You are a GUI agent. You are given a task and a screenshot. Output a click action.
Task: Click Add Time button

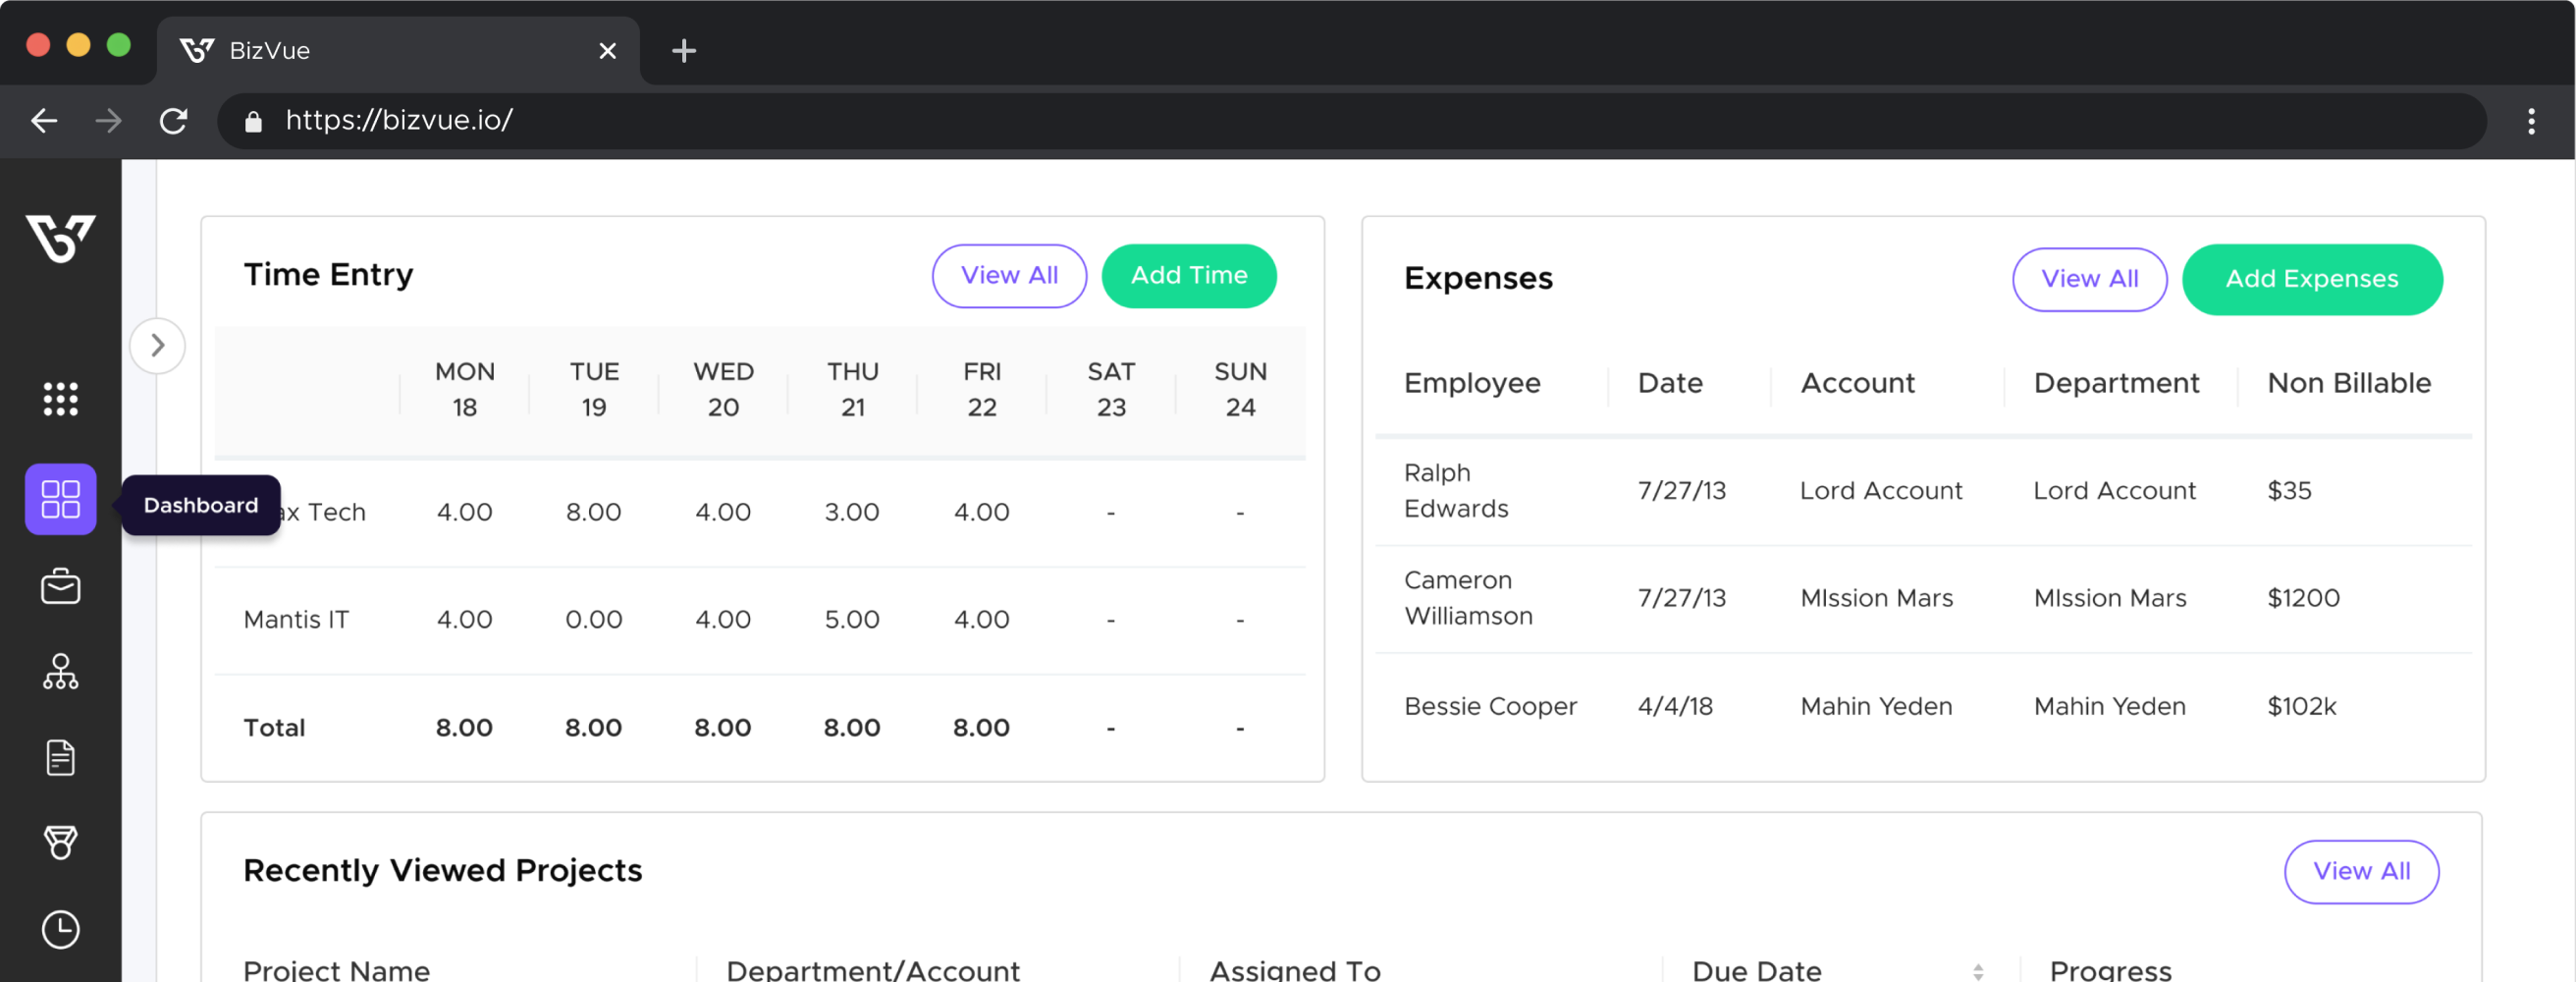(1188, 276)
